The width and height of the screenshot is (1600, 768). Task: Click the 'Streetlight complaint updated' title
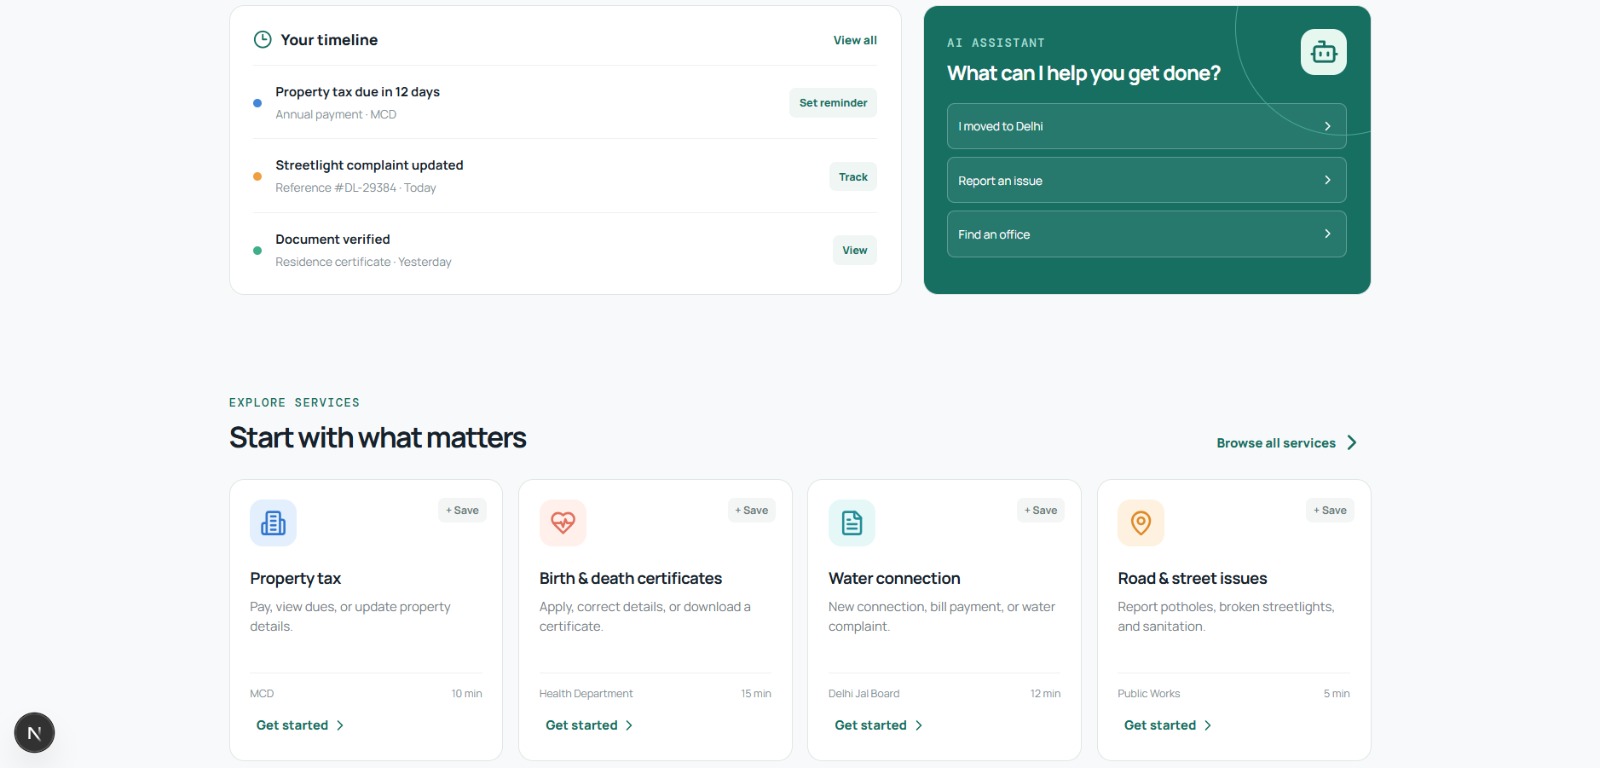coord(369,165)
